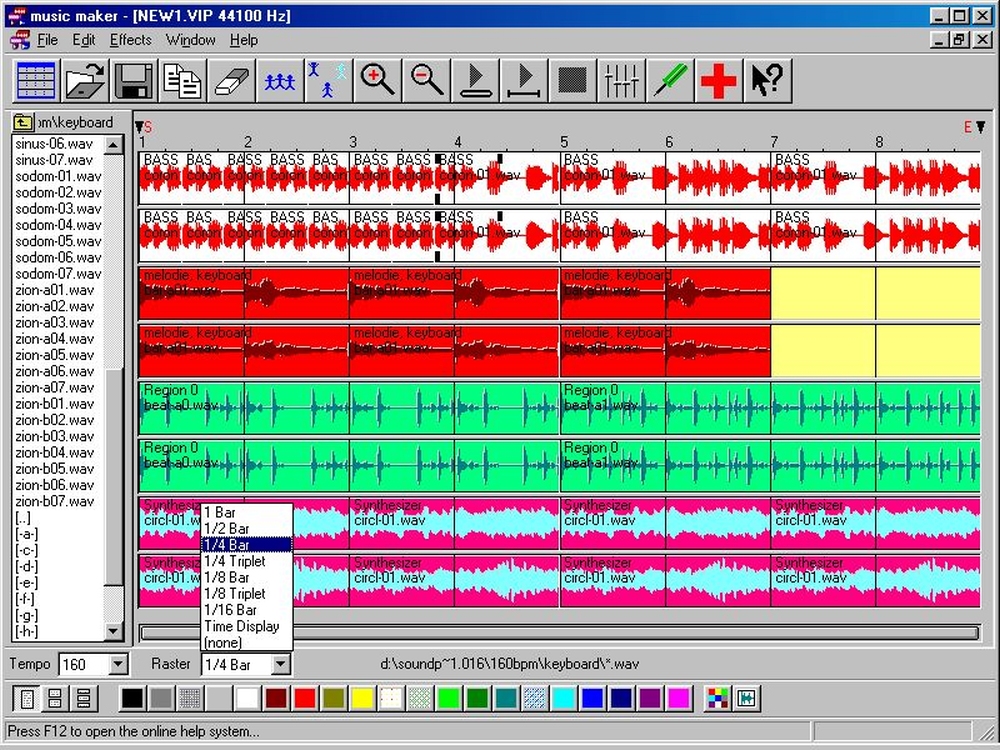Select Time Display in raster list

pyautogui.click(x=241, y=626)
